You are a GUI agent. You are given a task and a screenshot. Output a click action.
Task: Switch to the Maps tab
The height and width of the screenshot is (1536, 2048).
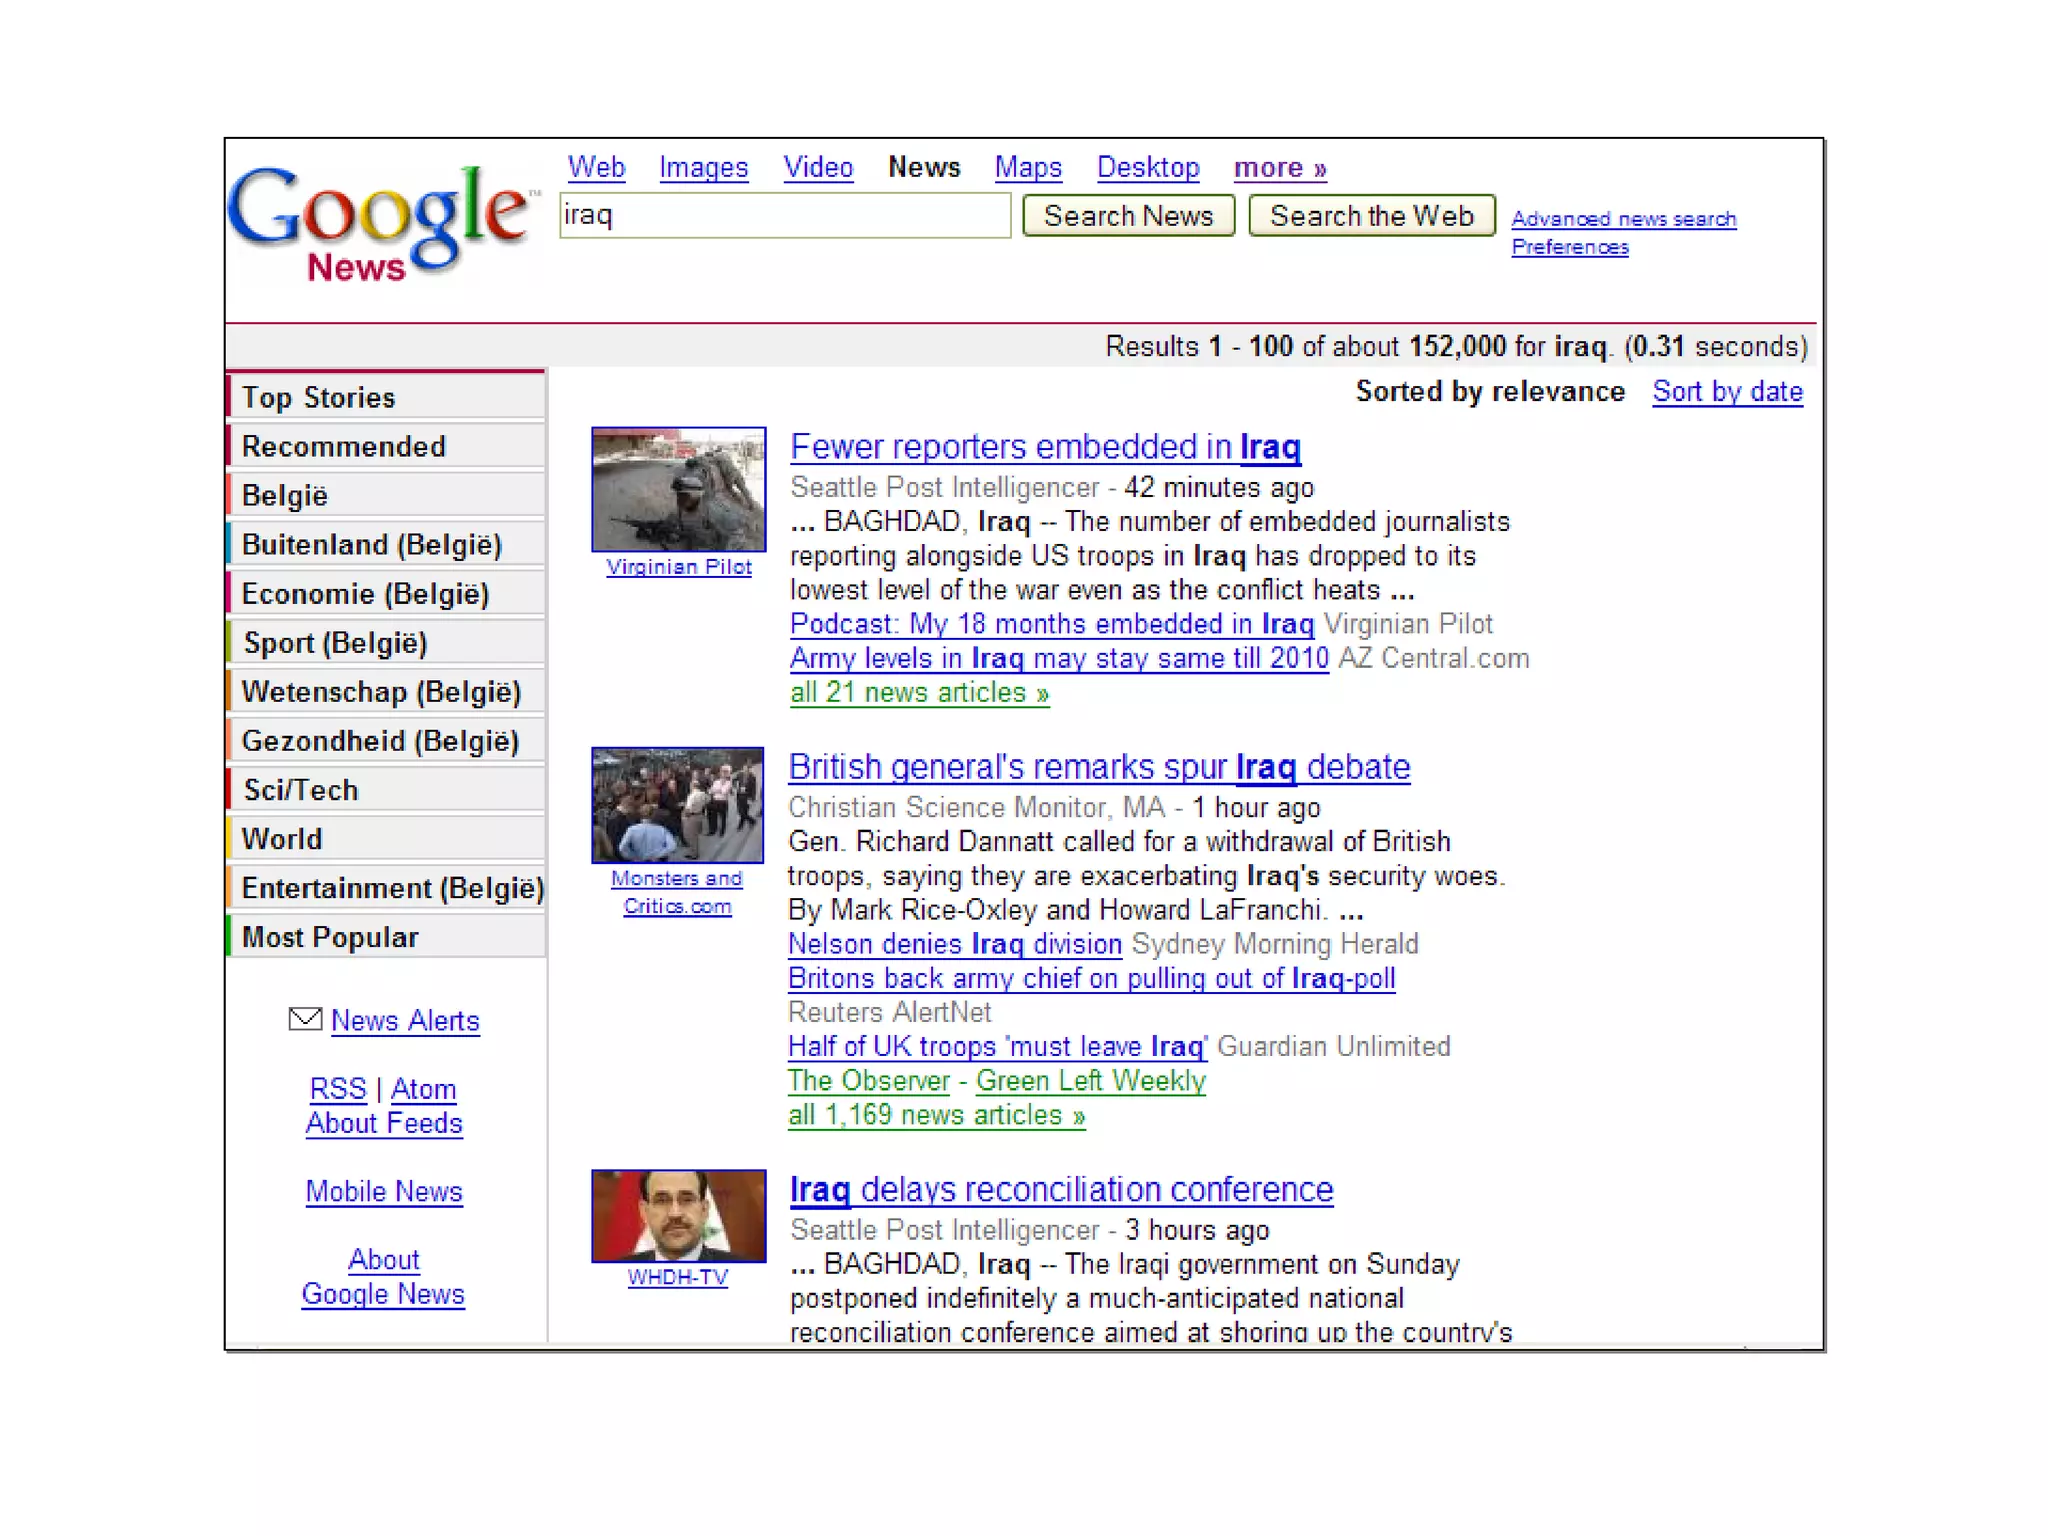1027,168
